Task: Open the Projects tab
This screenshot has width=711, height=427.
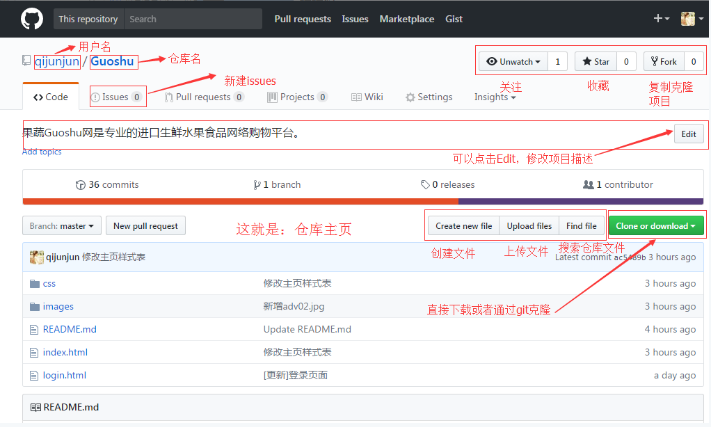Action: coord(297,97)
